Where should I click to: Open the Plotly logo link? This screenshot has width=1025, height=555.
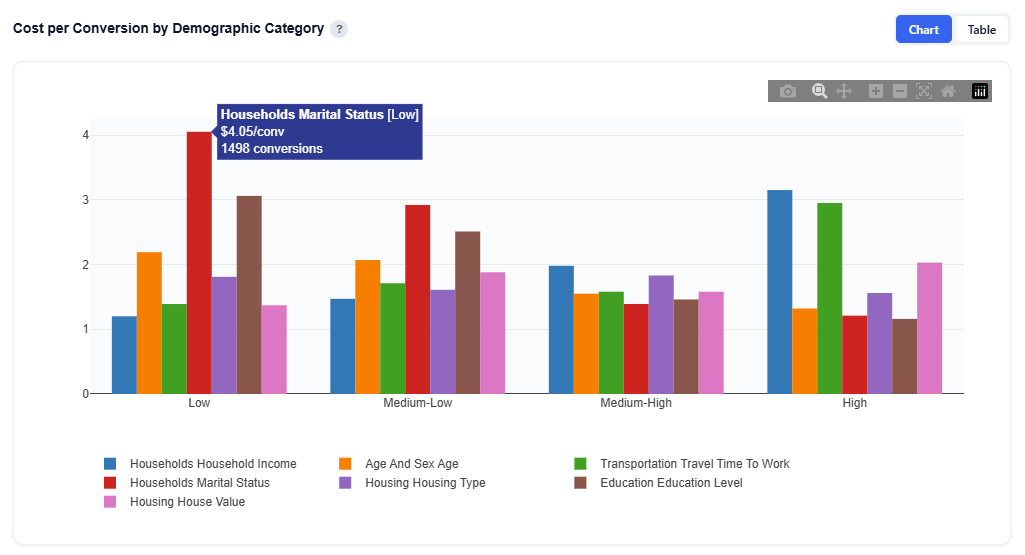[980, 91]
